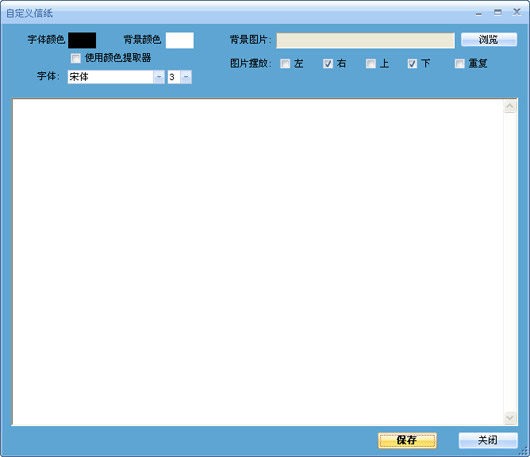Save the custom stationery with 保存
The image size is (530, 457).
(x=407, y=440)
